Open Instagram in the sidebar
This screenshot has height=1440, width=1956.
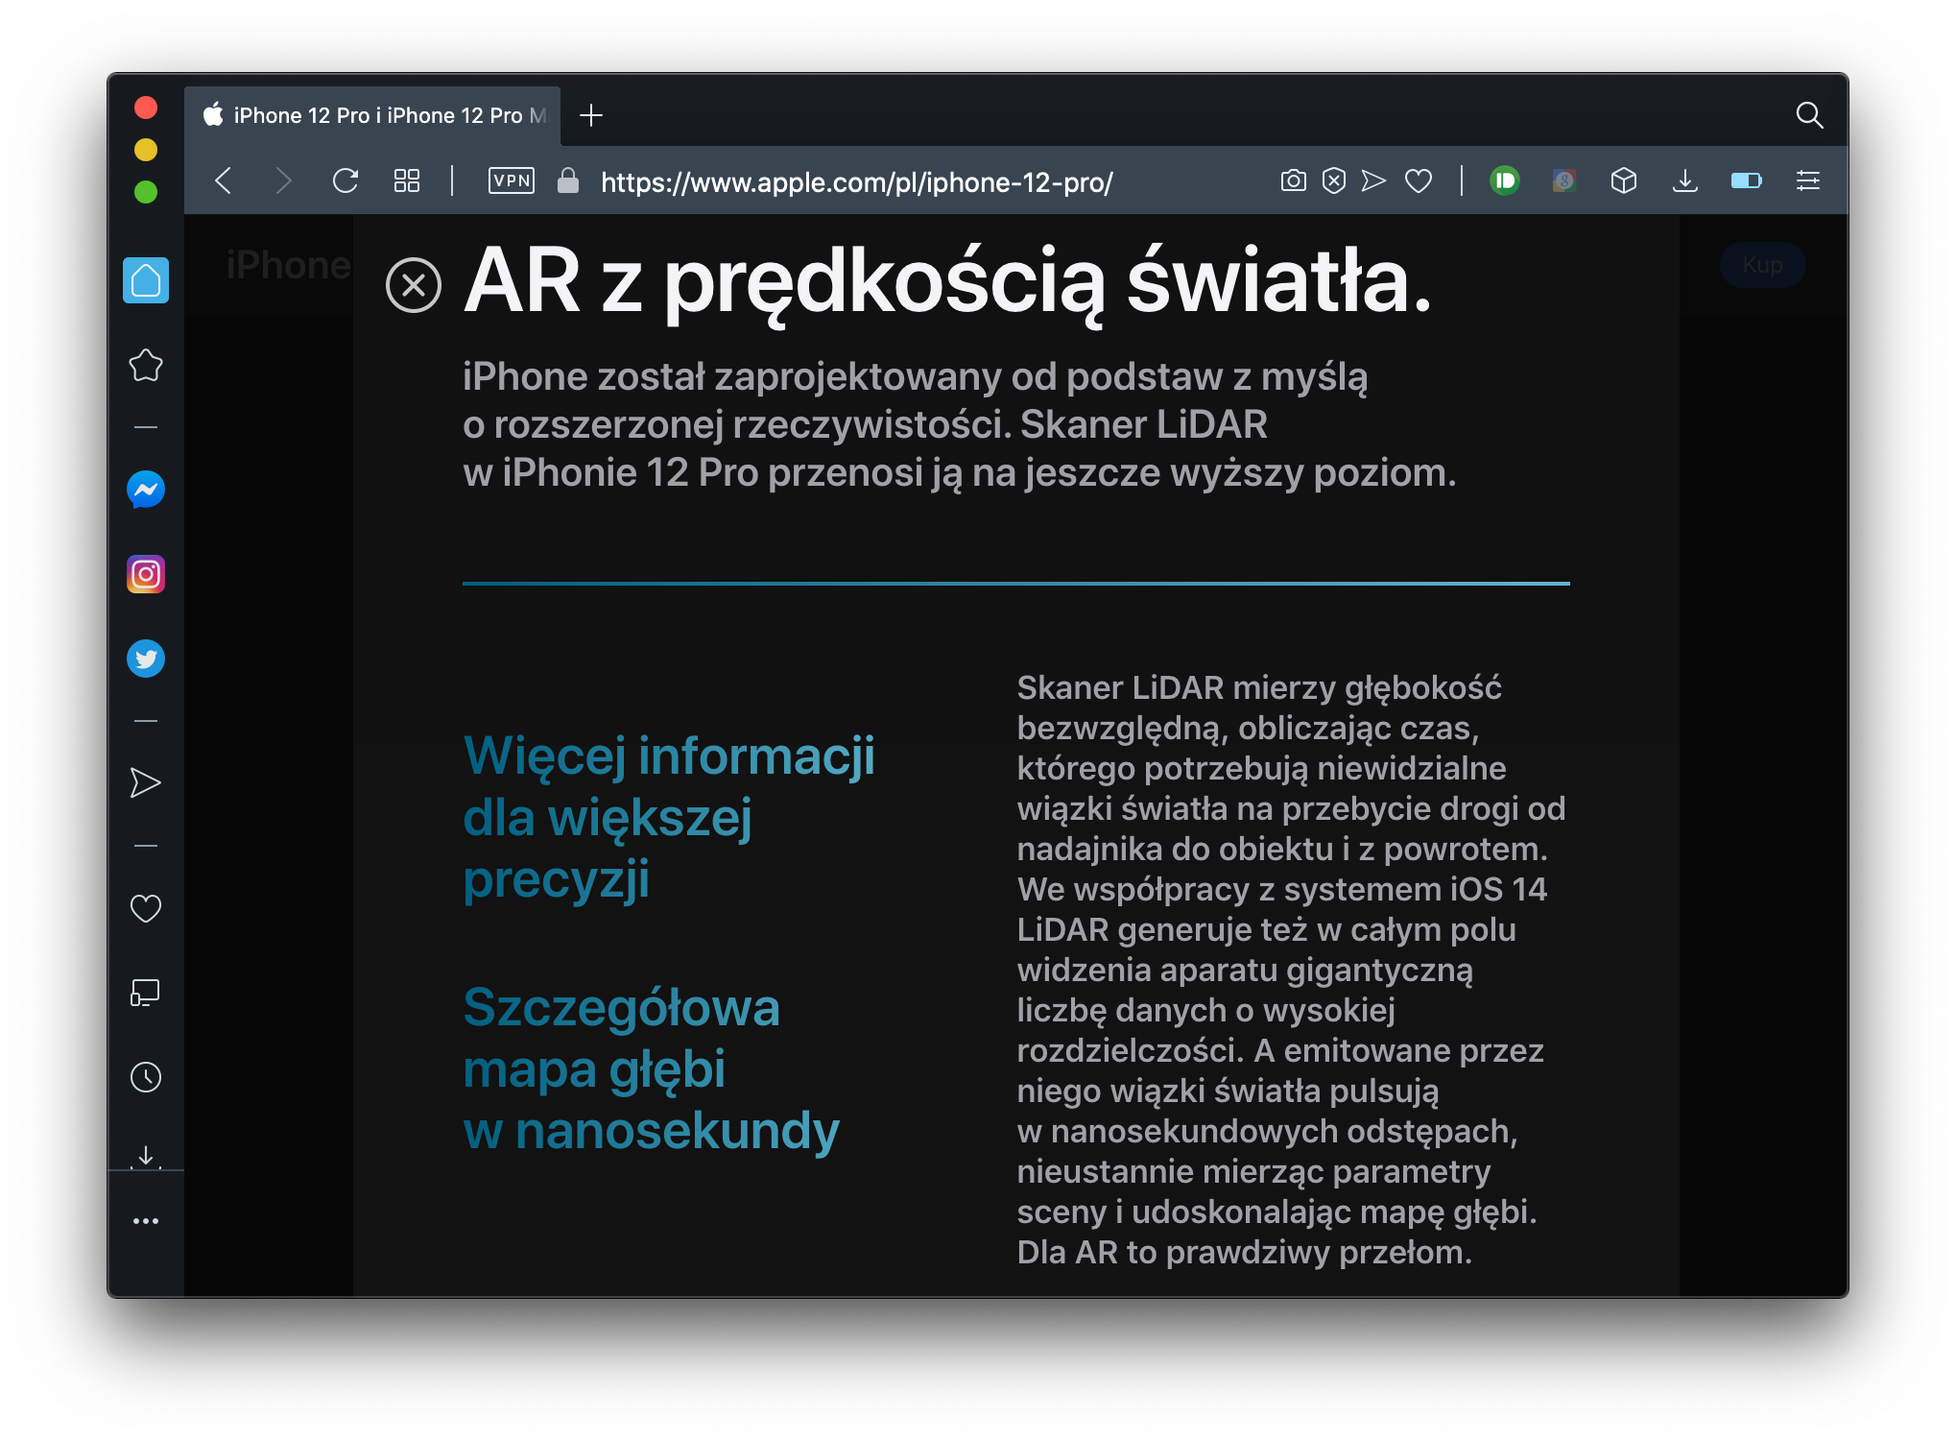coord(146,575)
